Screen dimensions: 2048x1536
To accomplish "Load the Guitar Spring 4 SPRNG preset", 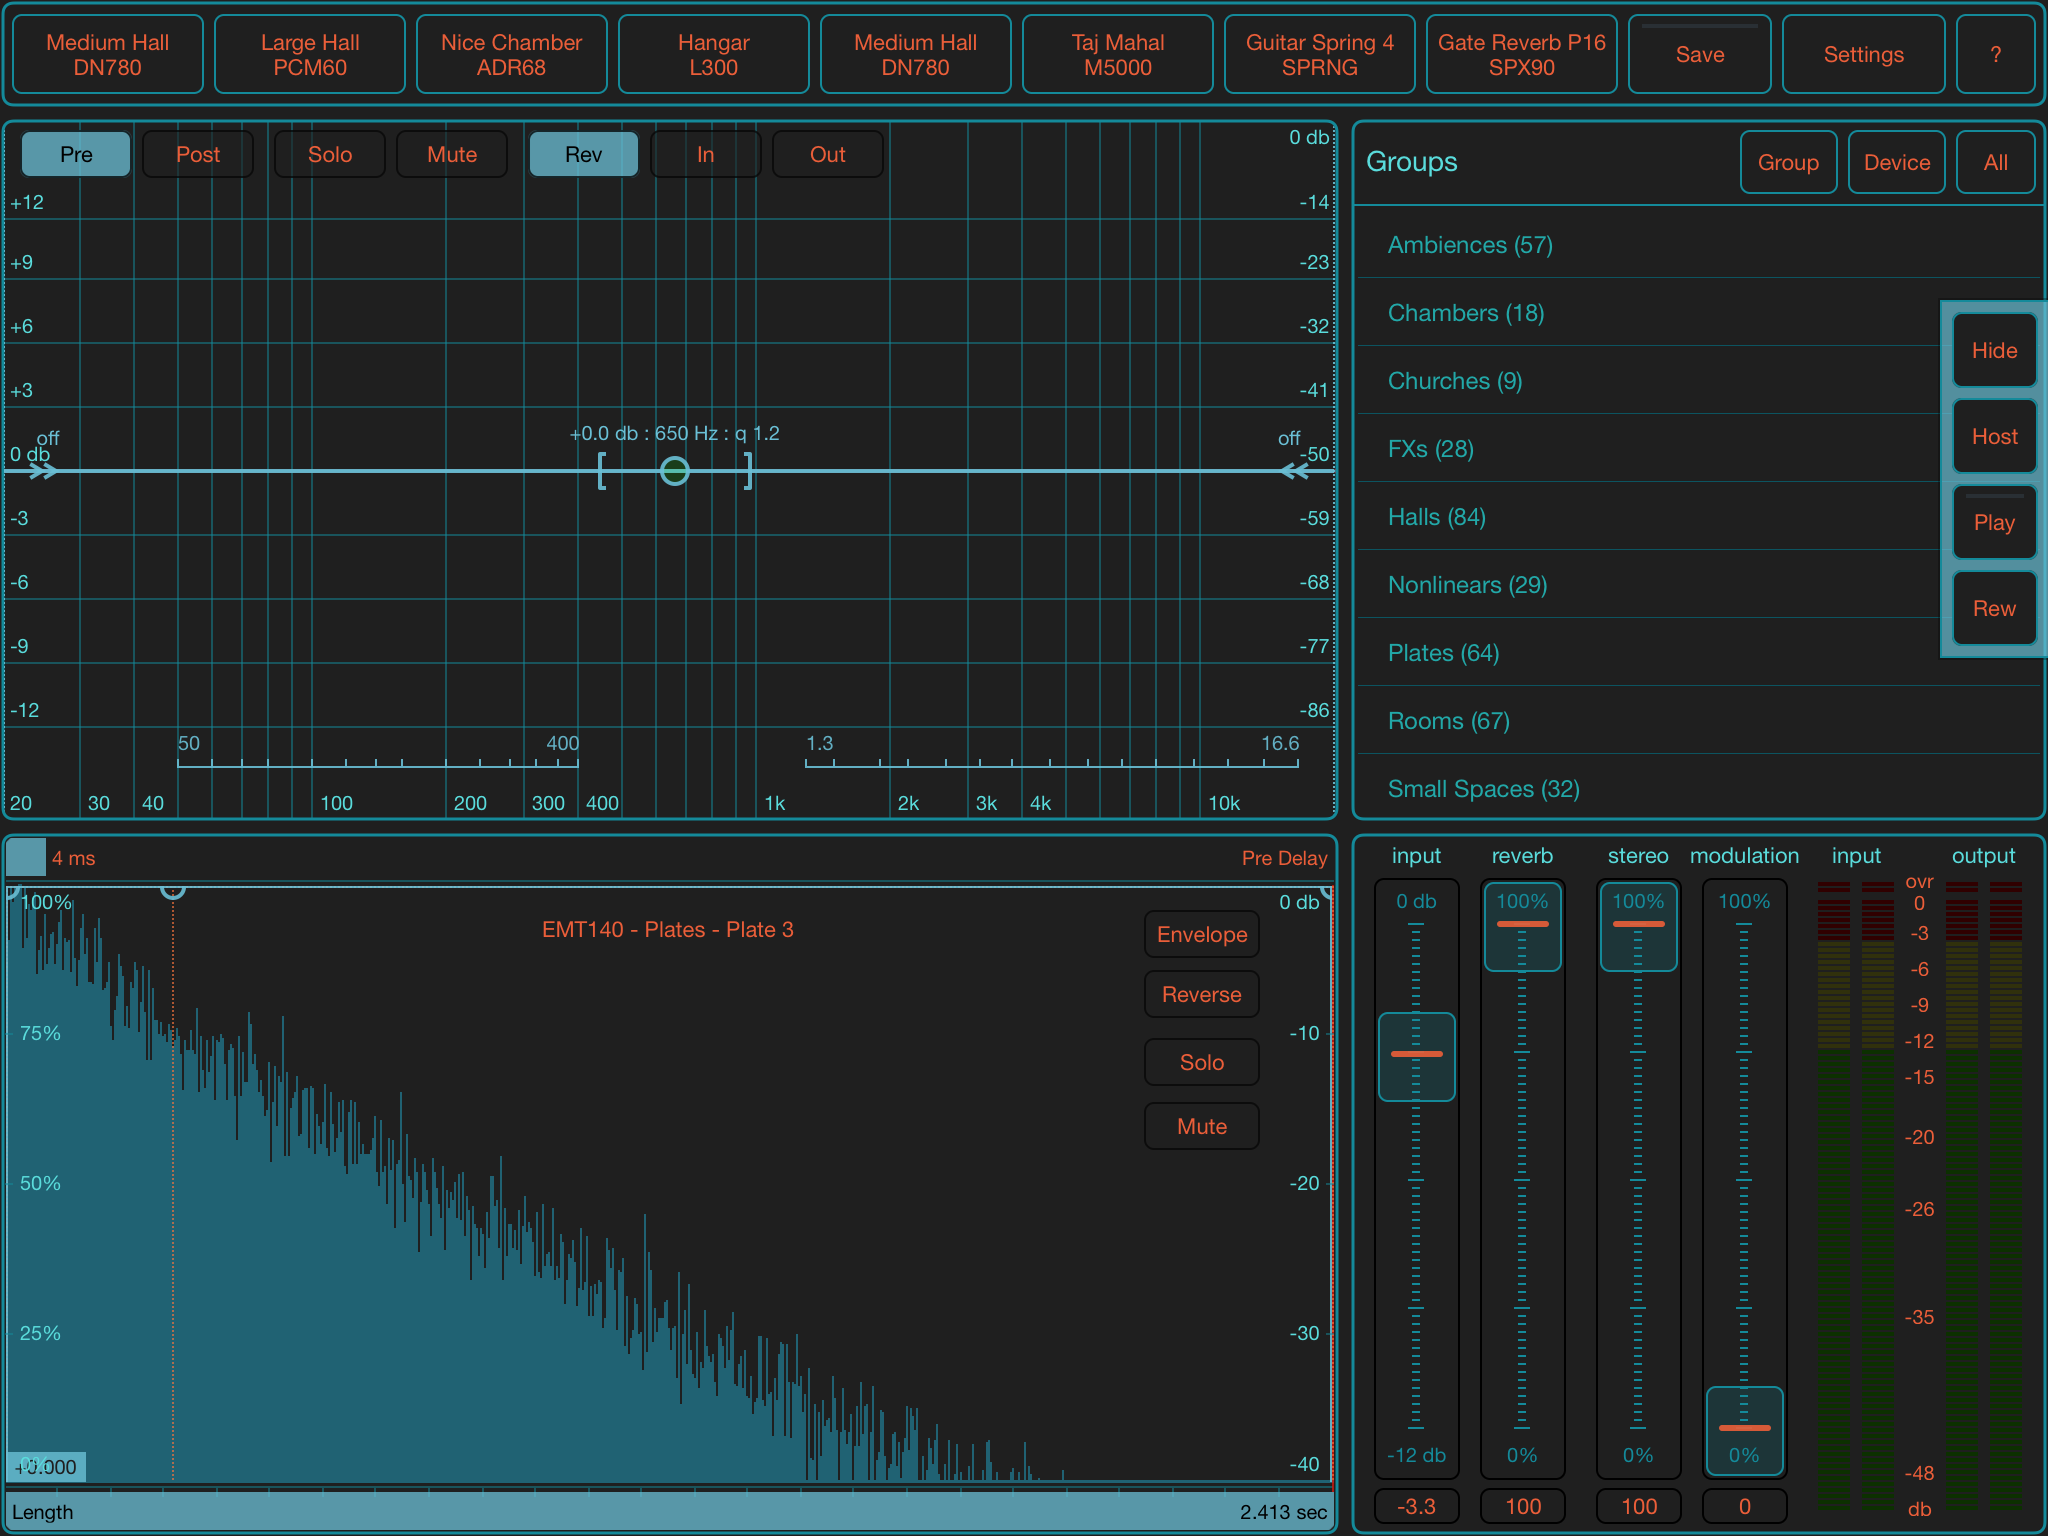I will pyautogui.click(x=1320, y=55).
